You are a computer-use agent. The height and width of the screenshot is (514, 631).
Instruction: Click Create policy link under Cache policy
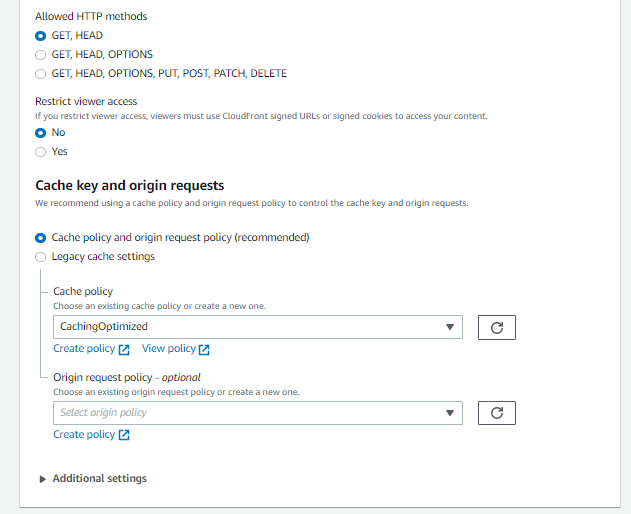click(84, 349)
